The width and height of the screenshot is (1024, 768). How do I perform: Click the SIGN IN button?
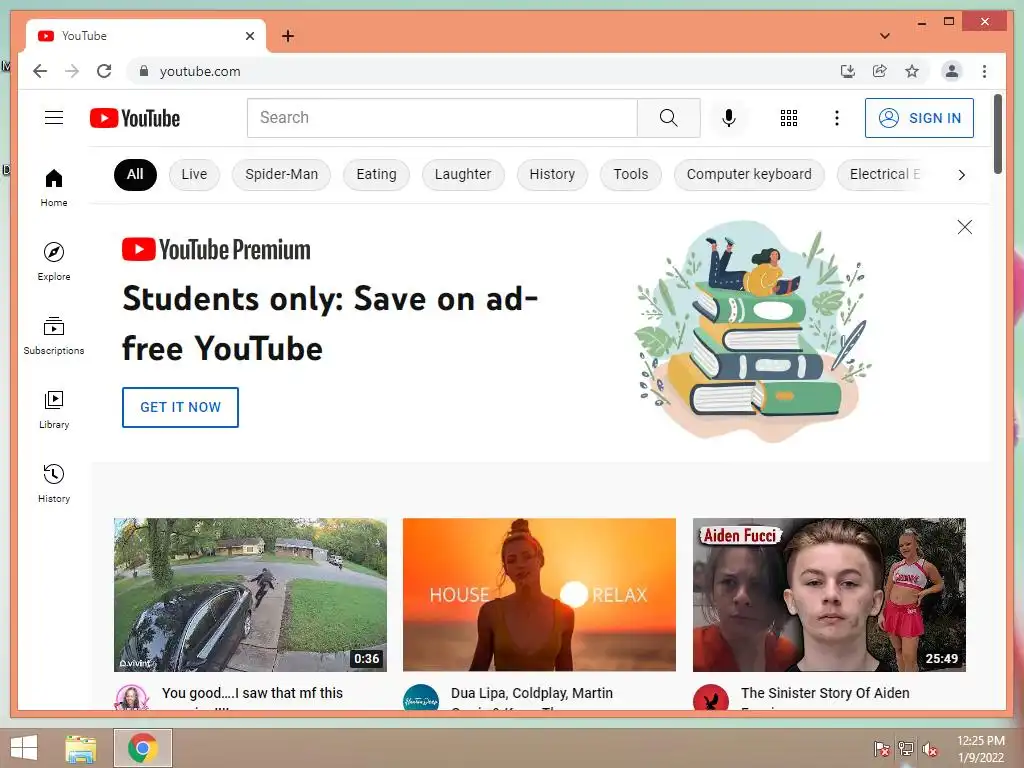[919, 118]
